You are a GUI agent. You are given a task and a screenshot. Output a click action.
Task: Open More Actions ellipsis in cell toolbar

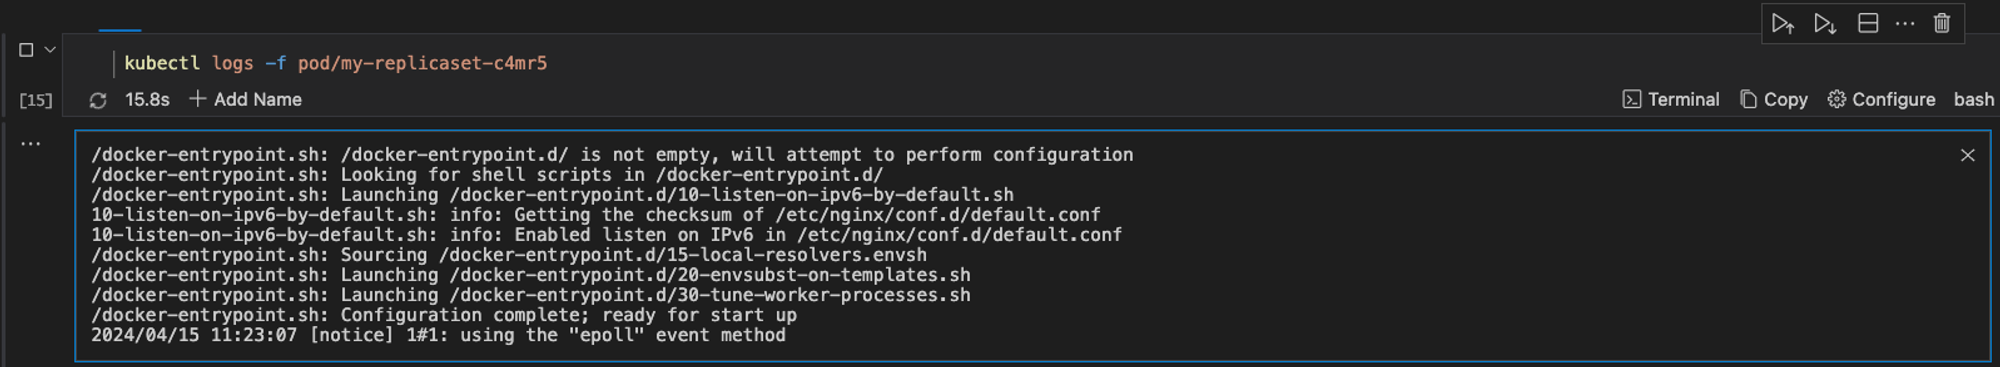click(x=1905, y=23)
